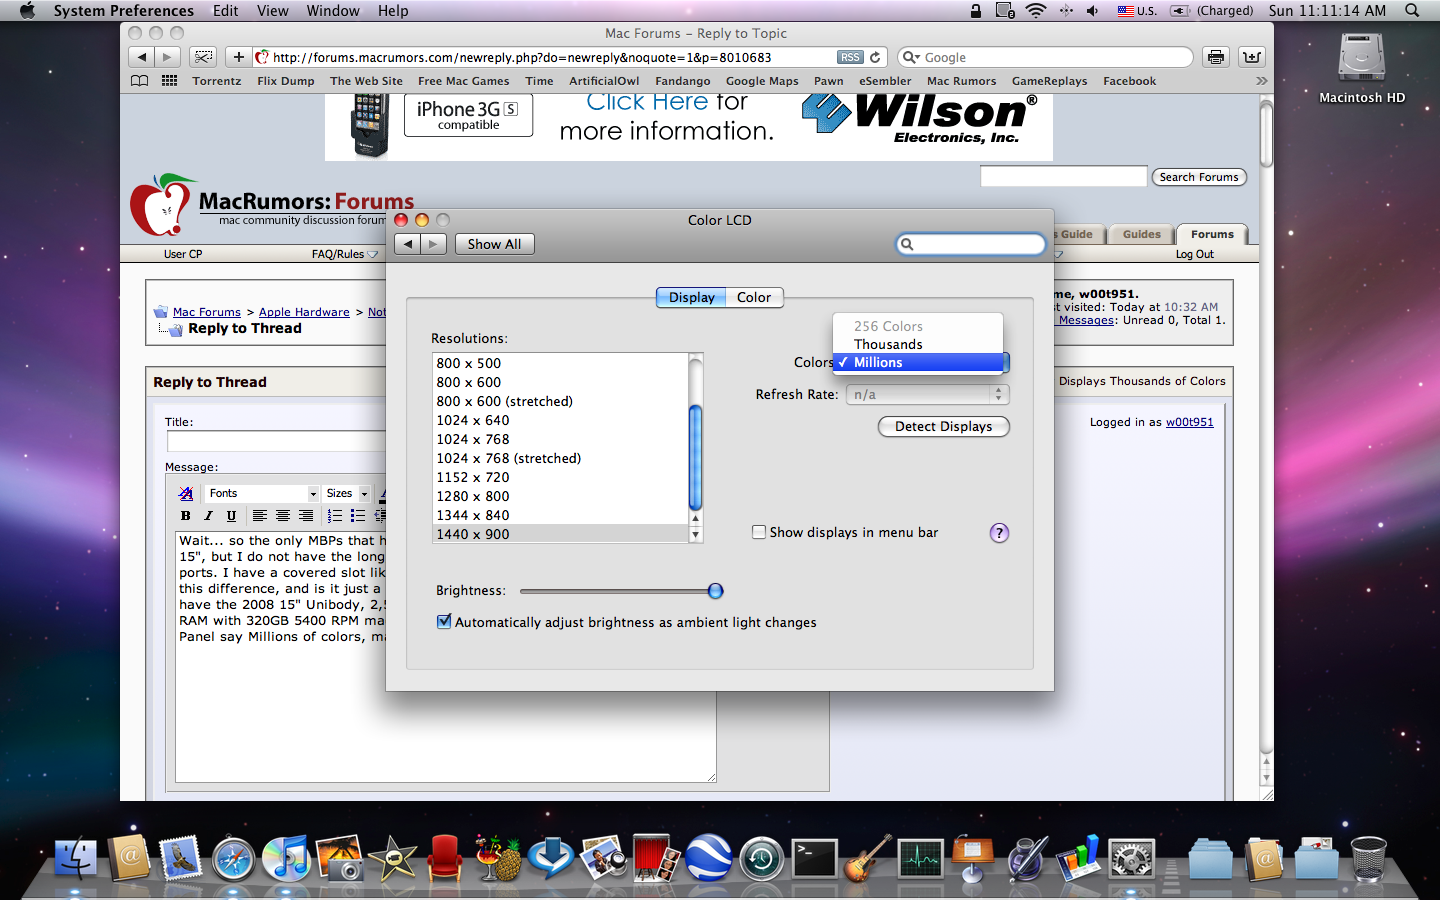Toggle automatic brightness adjustment checkbox
The image size is (1440, 900).
click(x=444, y=621)
